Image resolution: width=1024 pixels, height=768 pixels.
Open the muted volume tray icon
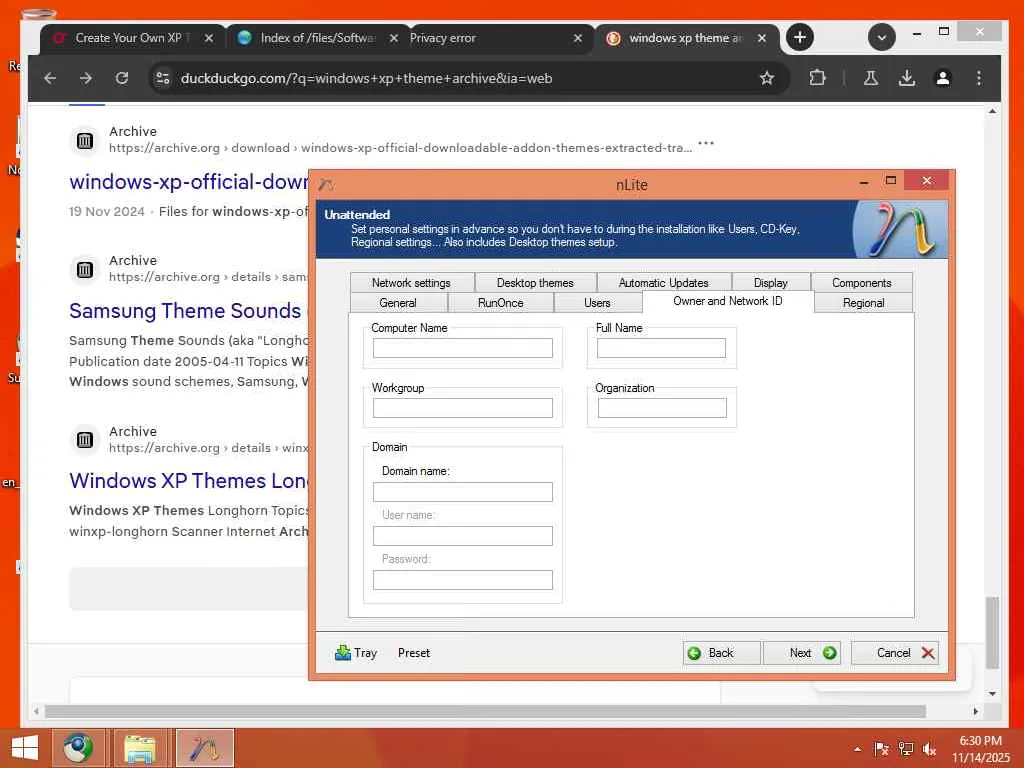(929, 749)
